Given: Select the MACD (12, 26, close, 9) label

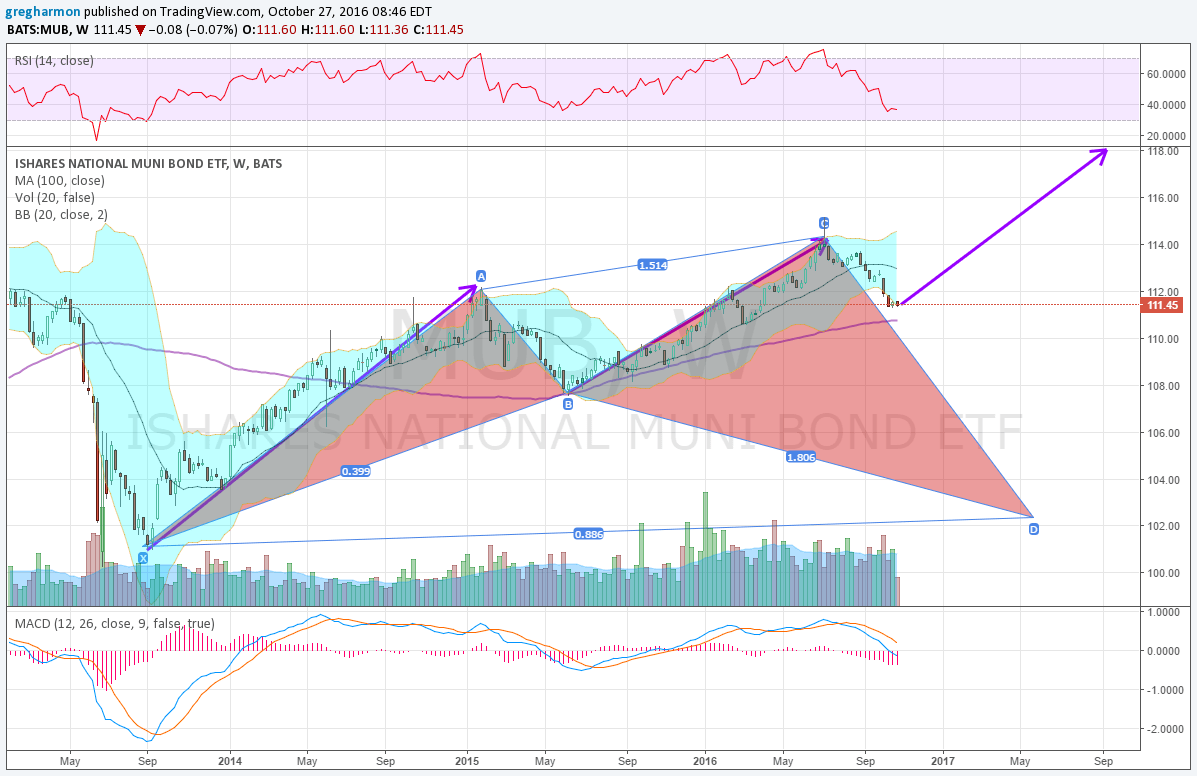Looking at the screenshot, I should tap(115, 623).
